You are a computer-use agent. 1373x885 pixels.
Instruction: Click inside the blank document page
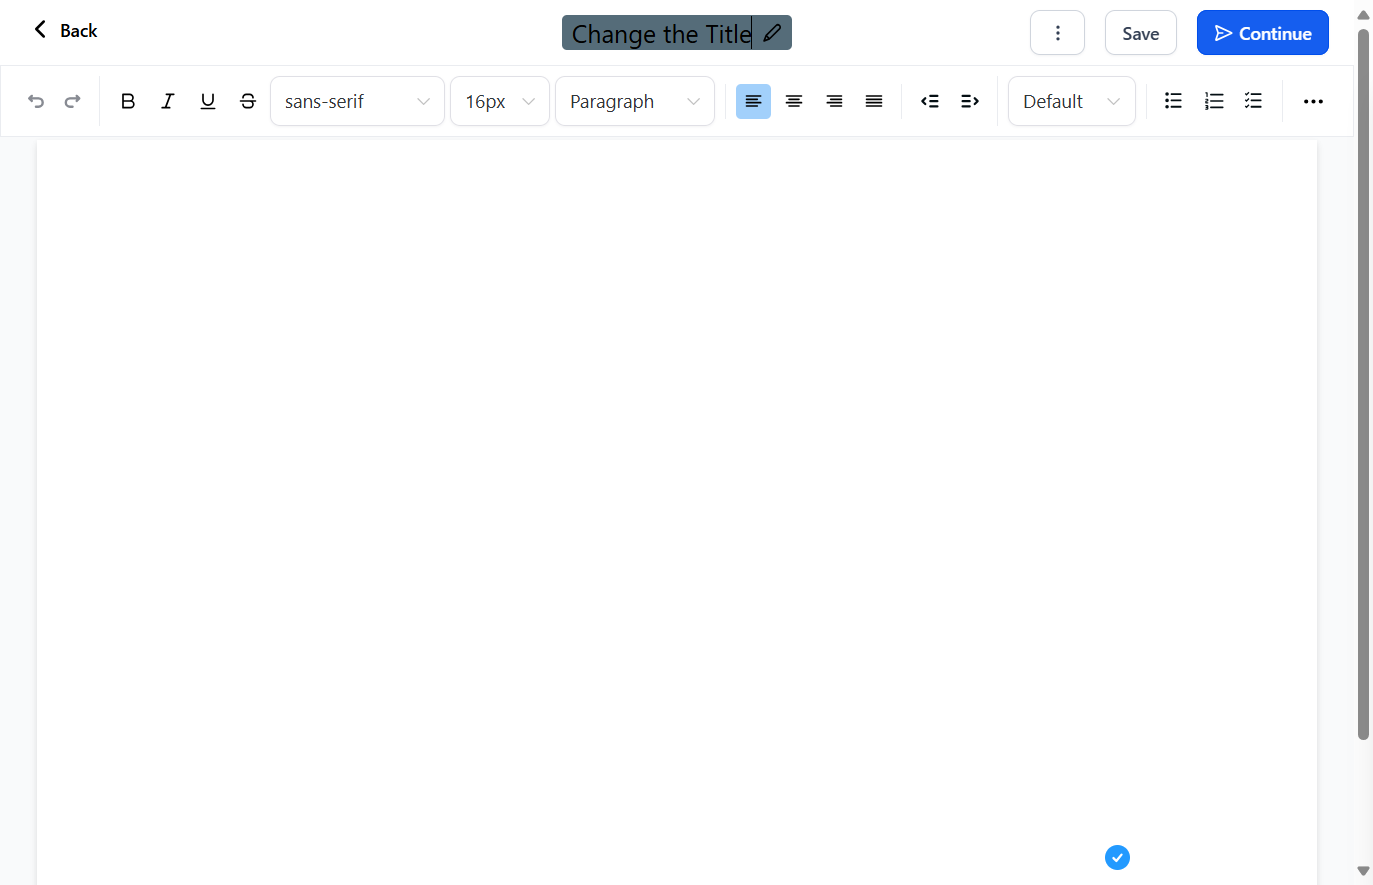pyautogui.click(x=677, y=512)
